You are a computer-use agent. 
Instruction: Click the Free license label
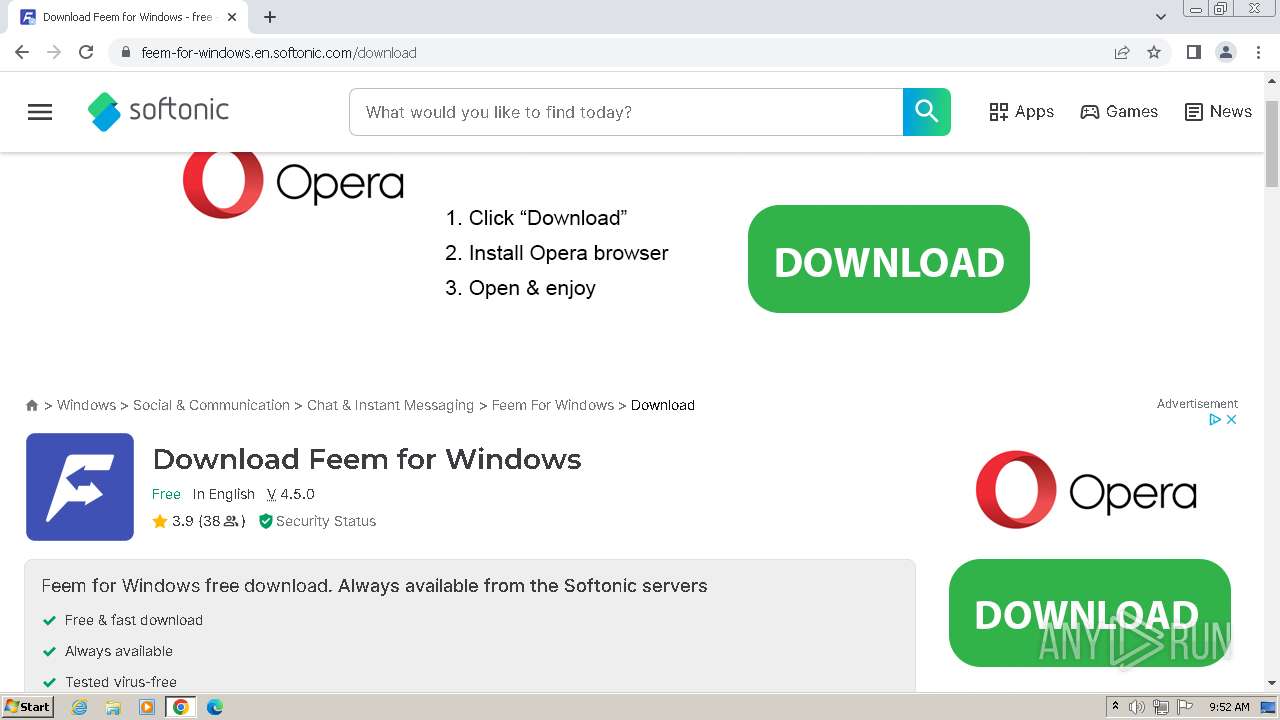coord(166,494)
